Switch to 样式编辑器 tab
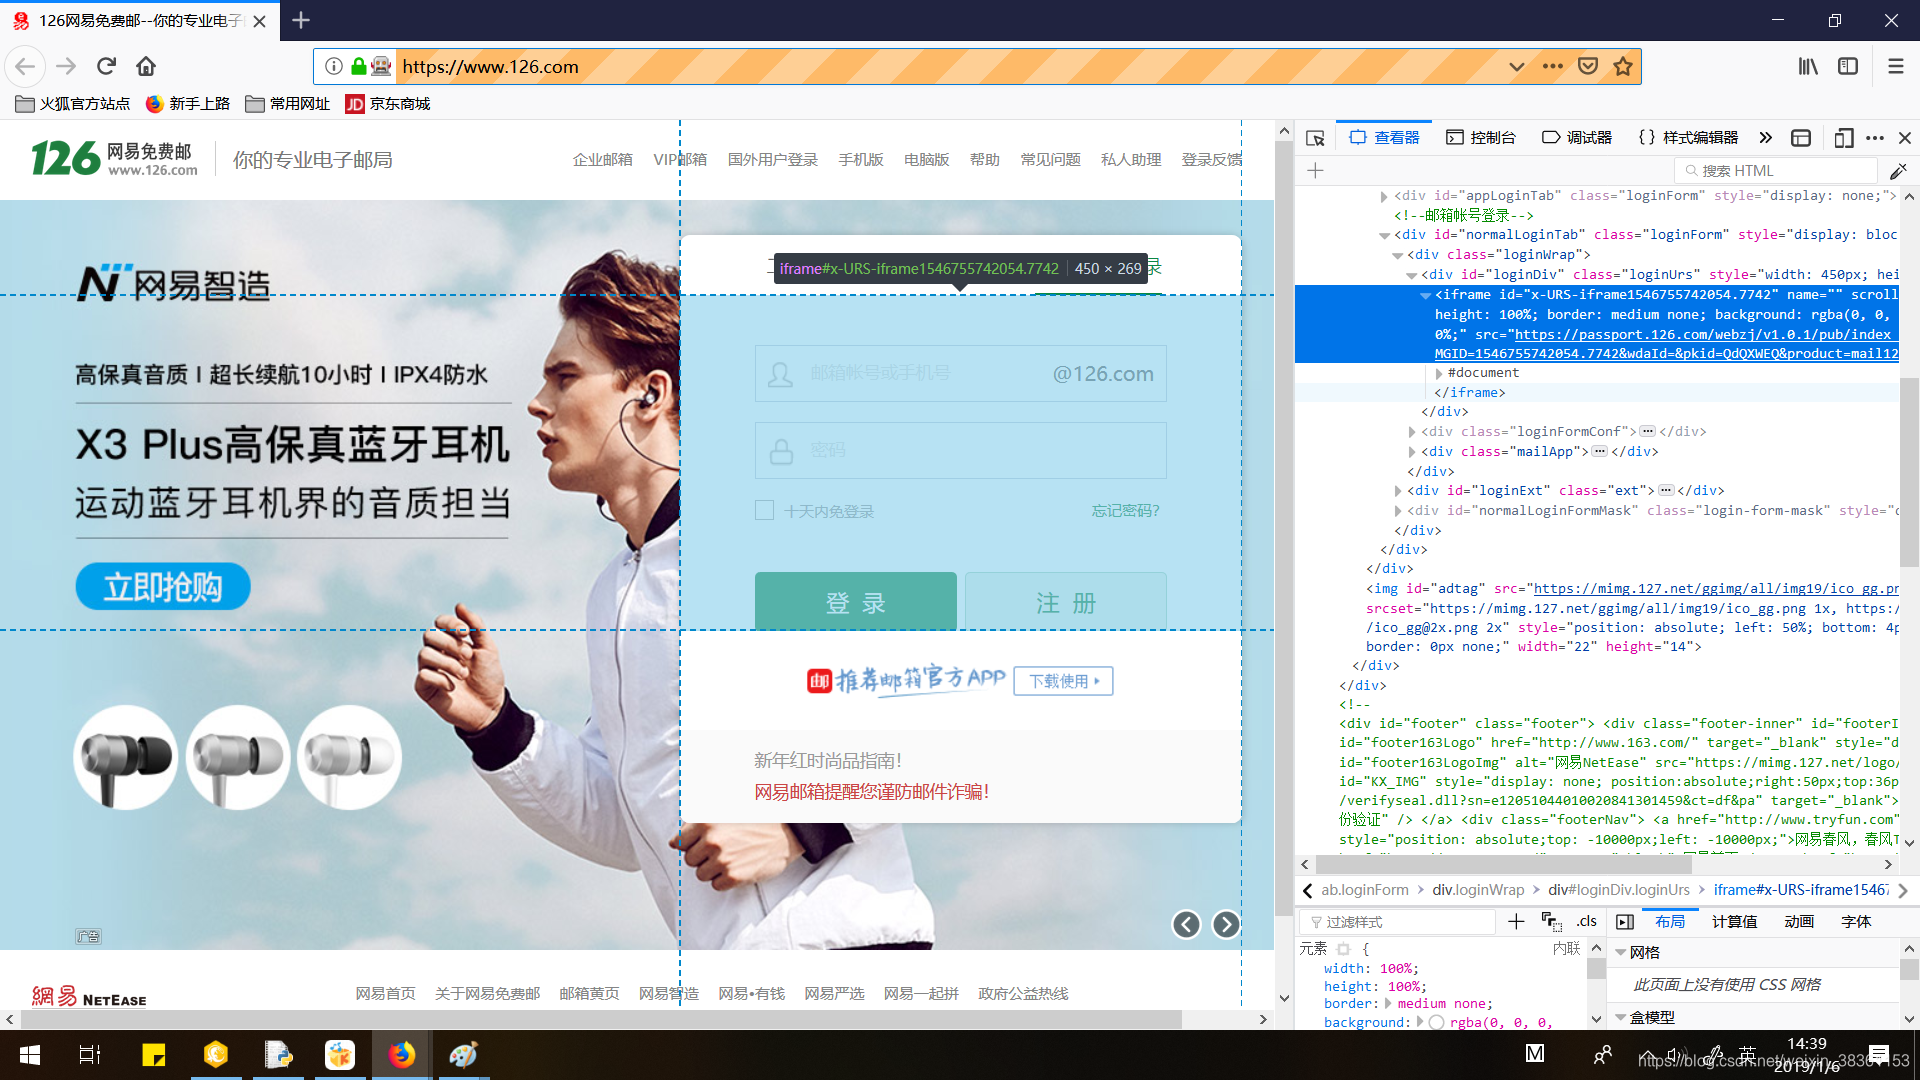Screen dimensions: 1920x1080 coord(1689,138)
